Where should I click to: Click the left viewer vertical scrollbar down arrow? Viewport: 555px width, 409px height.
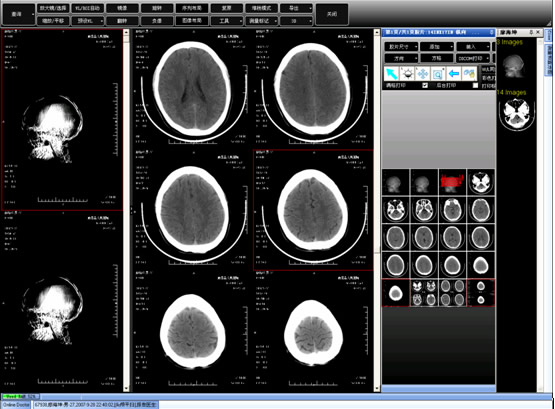click(126, 388)
